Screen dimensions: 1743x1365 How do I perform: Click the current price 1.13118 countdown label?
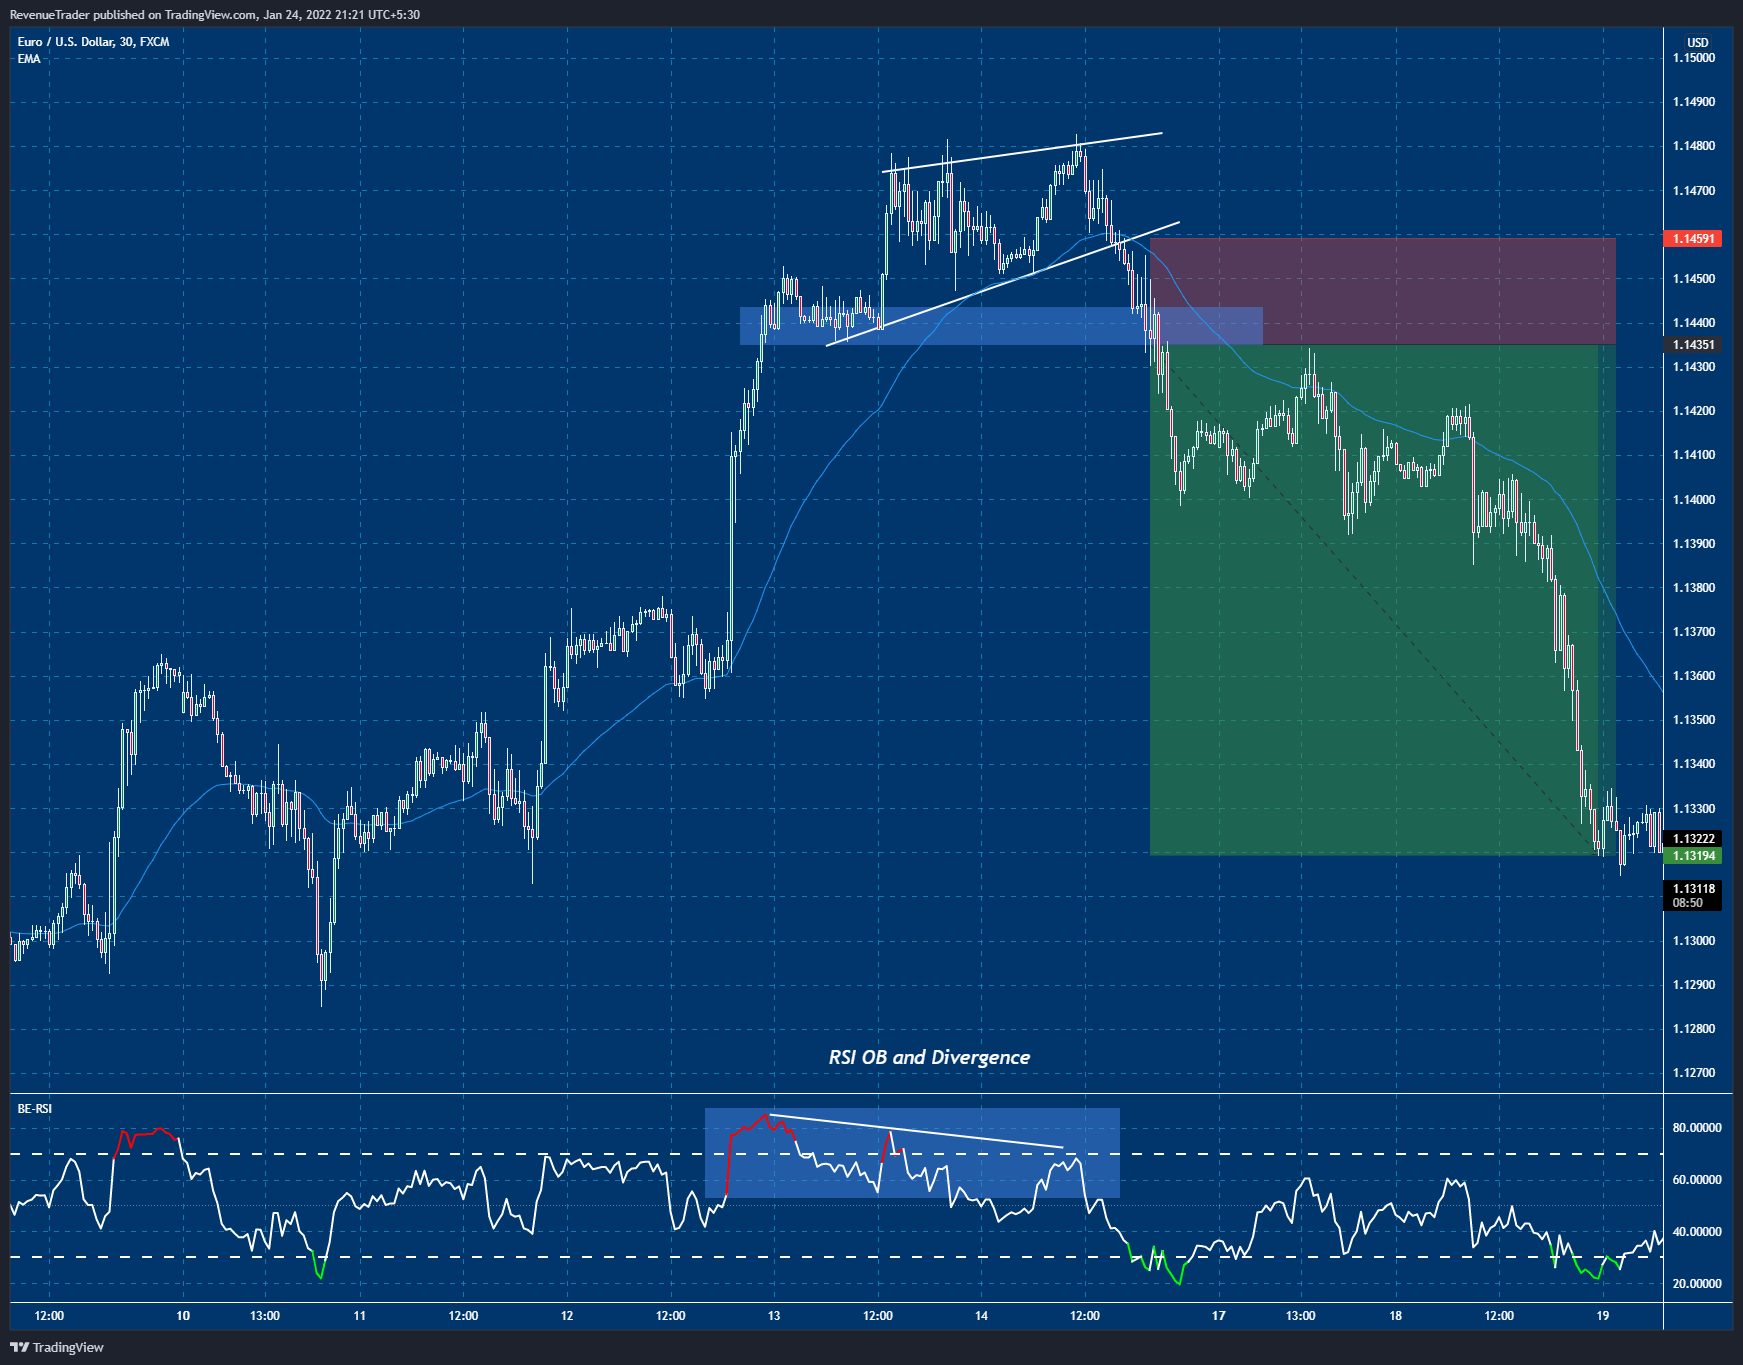[x=1693, y=895]
